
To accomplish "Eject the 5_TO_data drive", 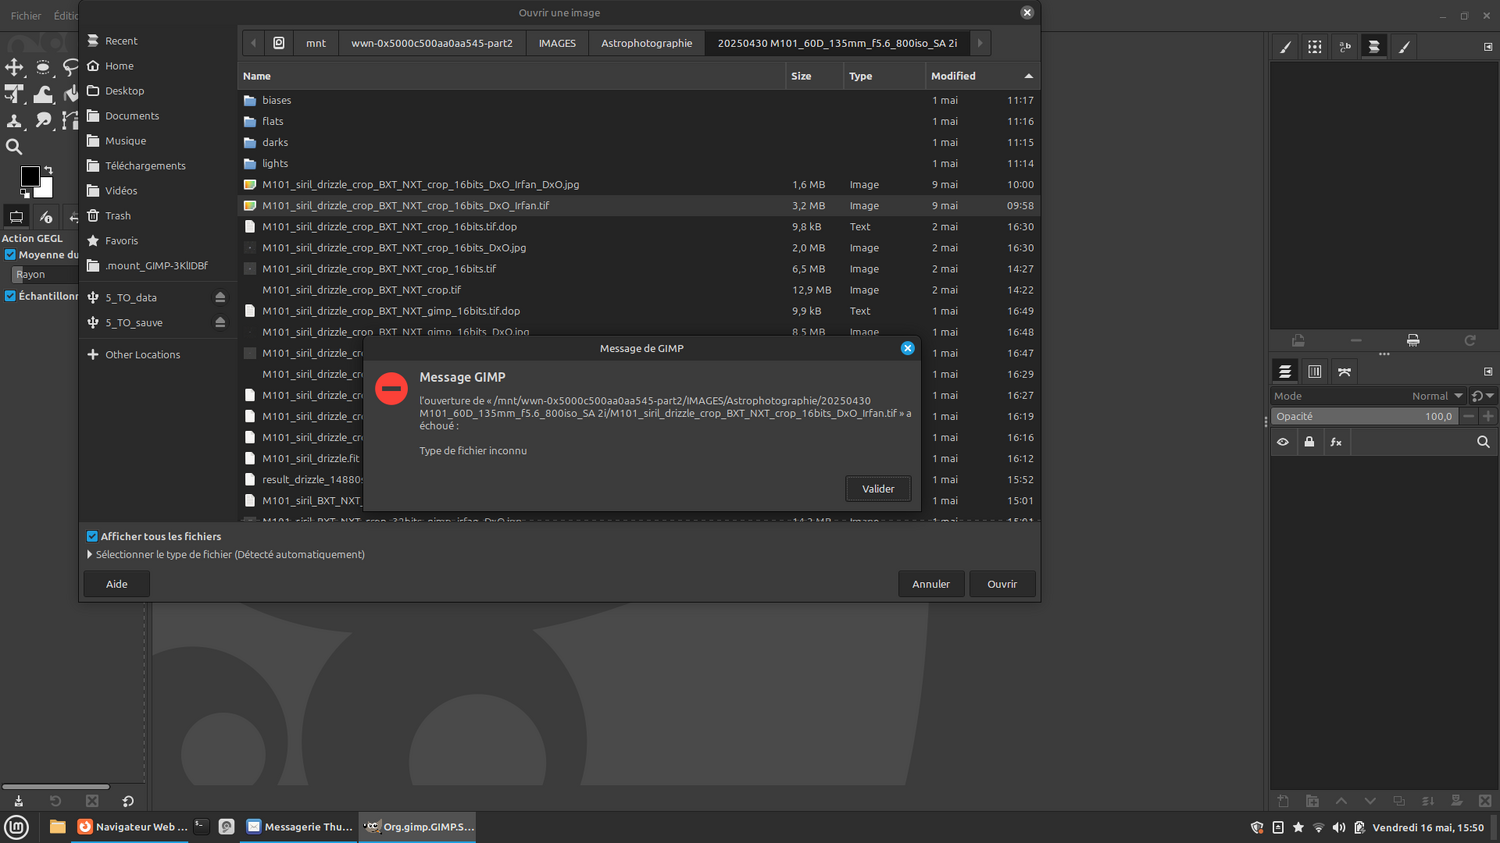I will coord(220,298).
